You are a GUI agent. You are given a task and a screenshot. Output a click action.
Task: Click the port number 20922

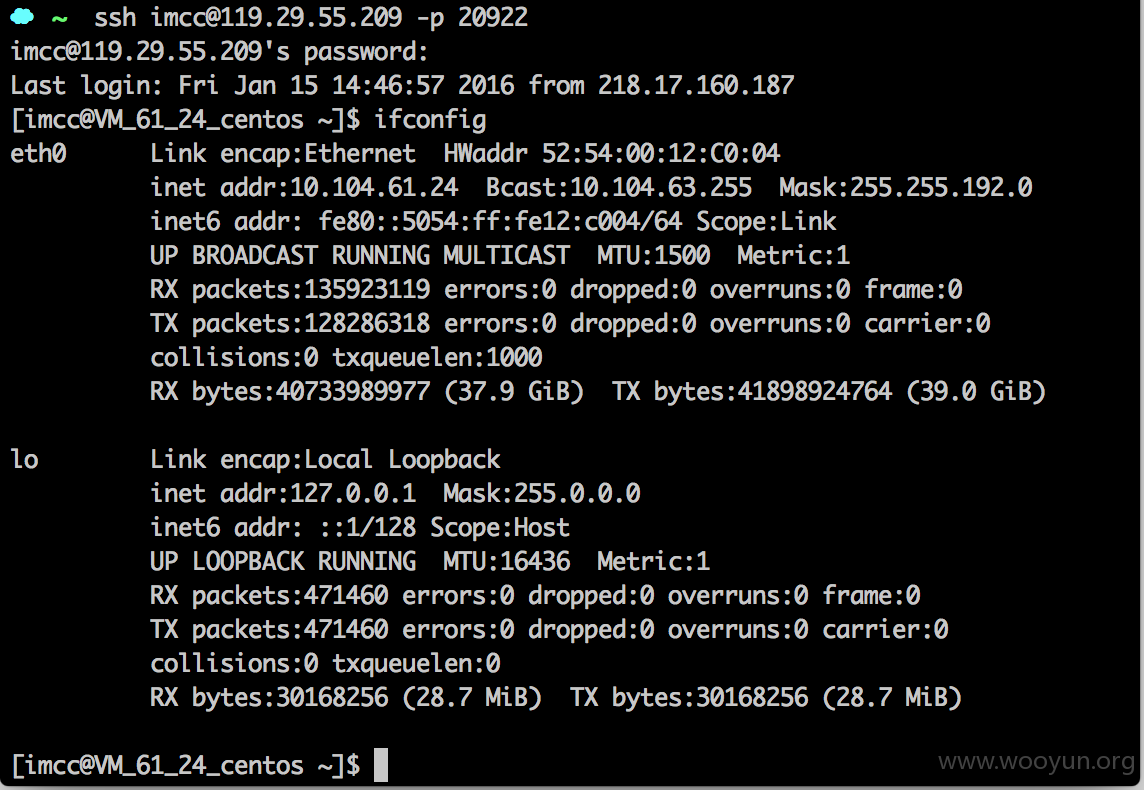(x=493, y=18)
